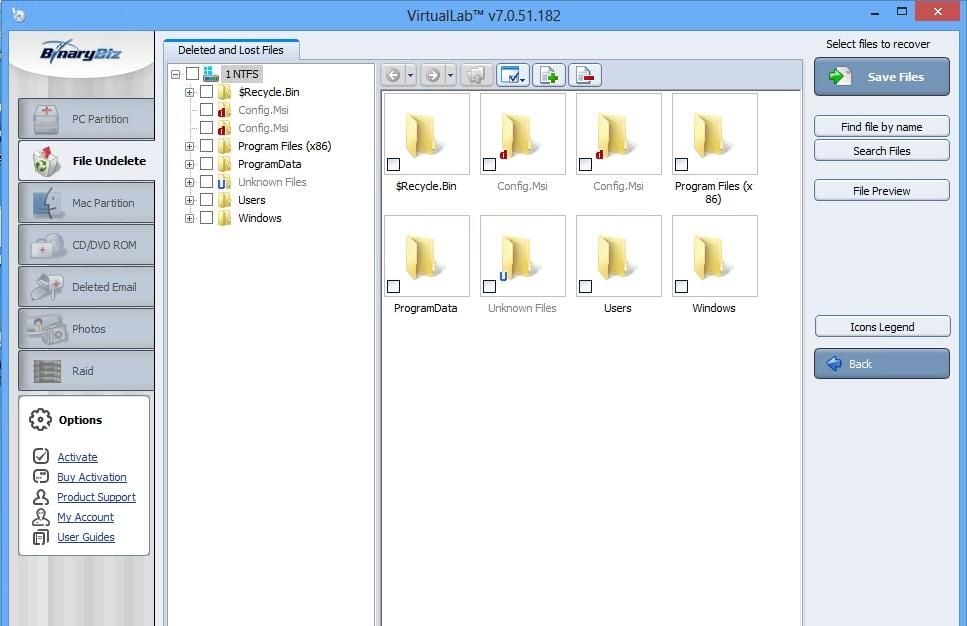Switch to Deleted and Lost Files tab
This screenshot has height=626, width=967.
pyautogui.click(x=231, y=50)
